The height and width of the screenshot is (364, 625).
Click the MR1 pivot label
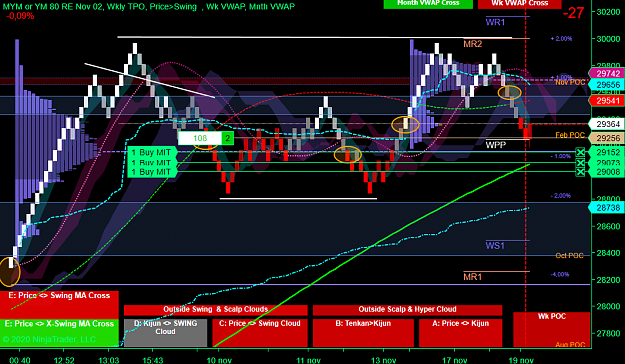pyautogui.click(x=472, y=277)
